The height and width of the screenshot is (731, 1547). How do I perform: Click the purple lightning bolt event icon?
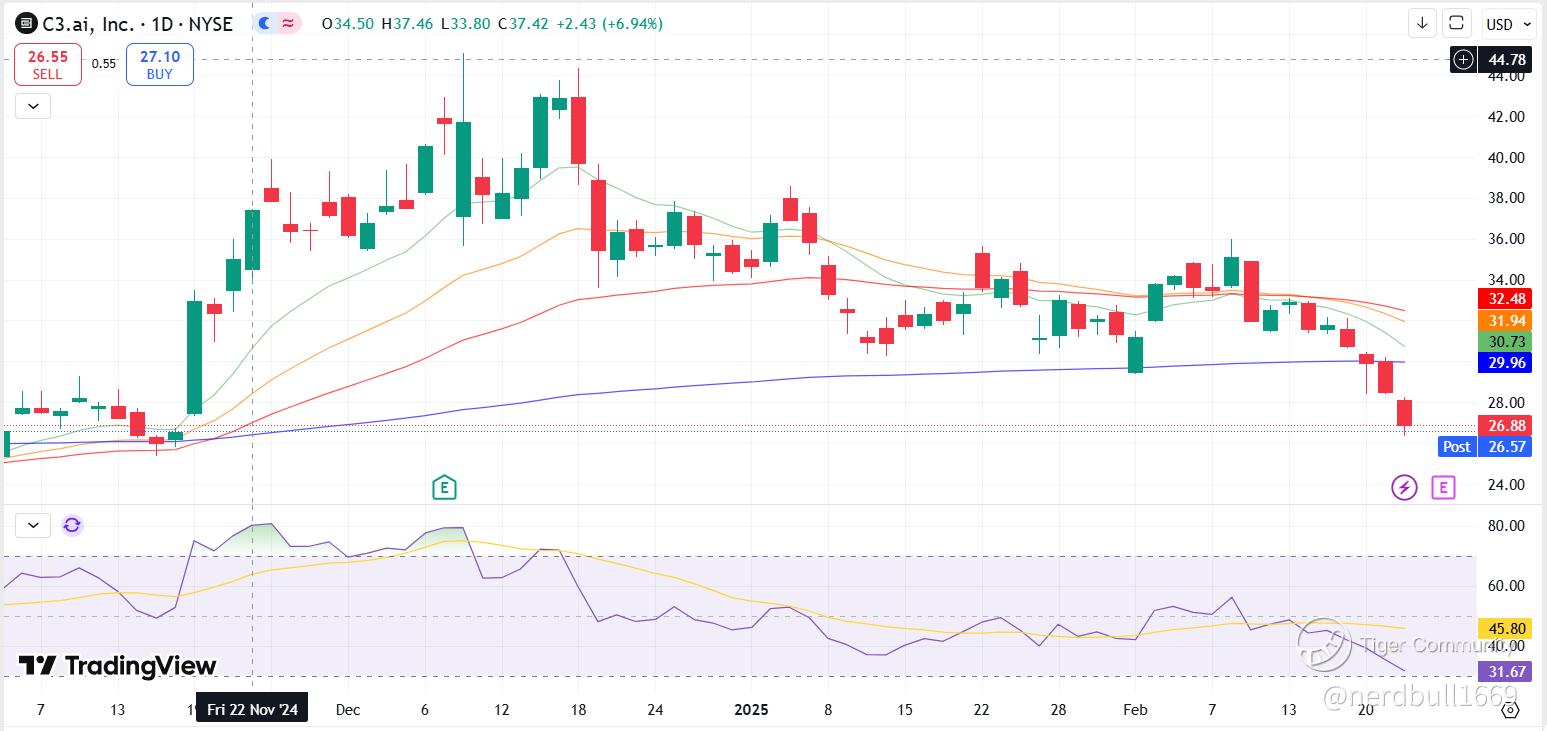pos(1405,488)
